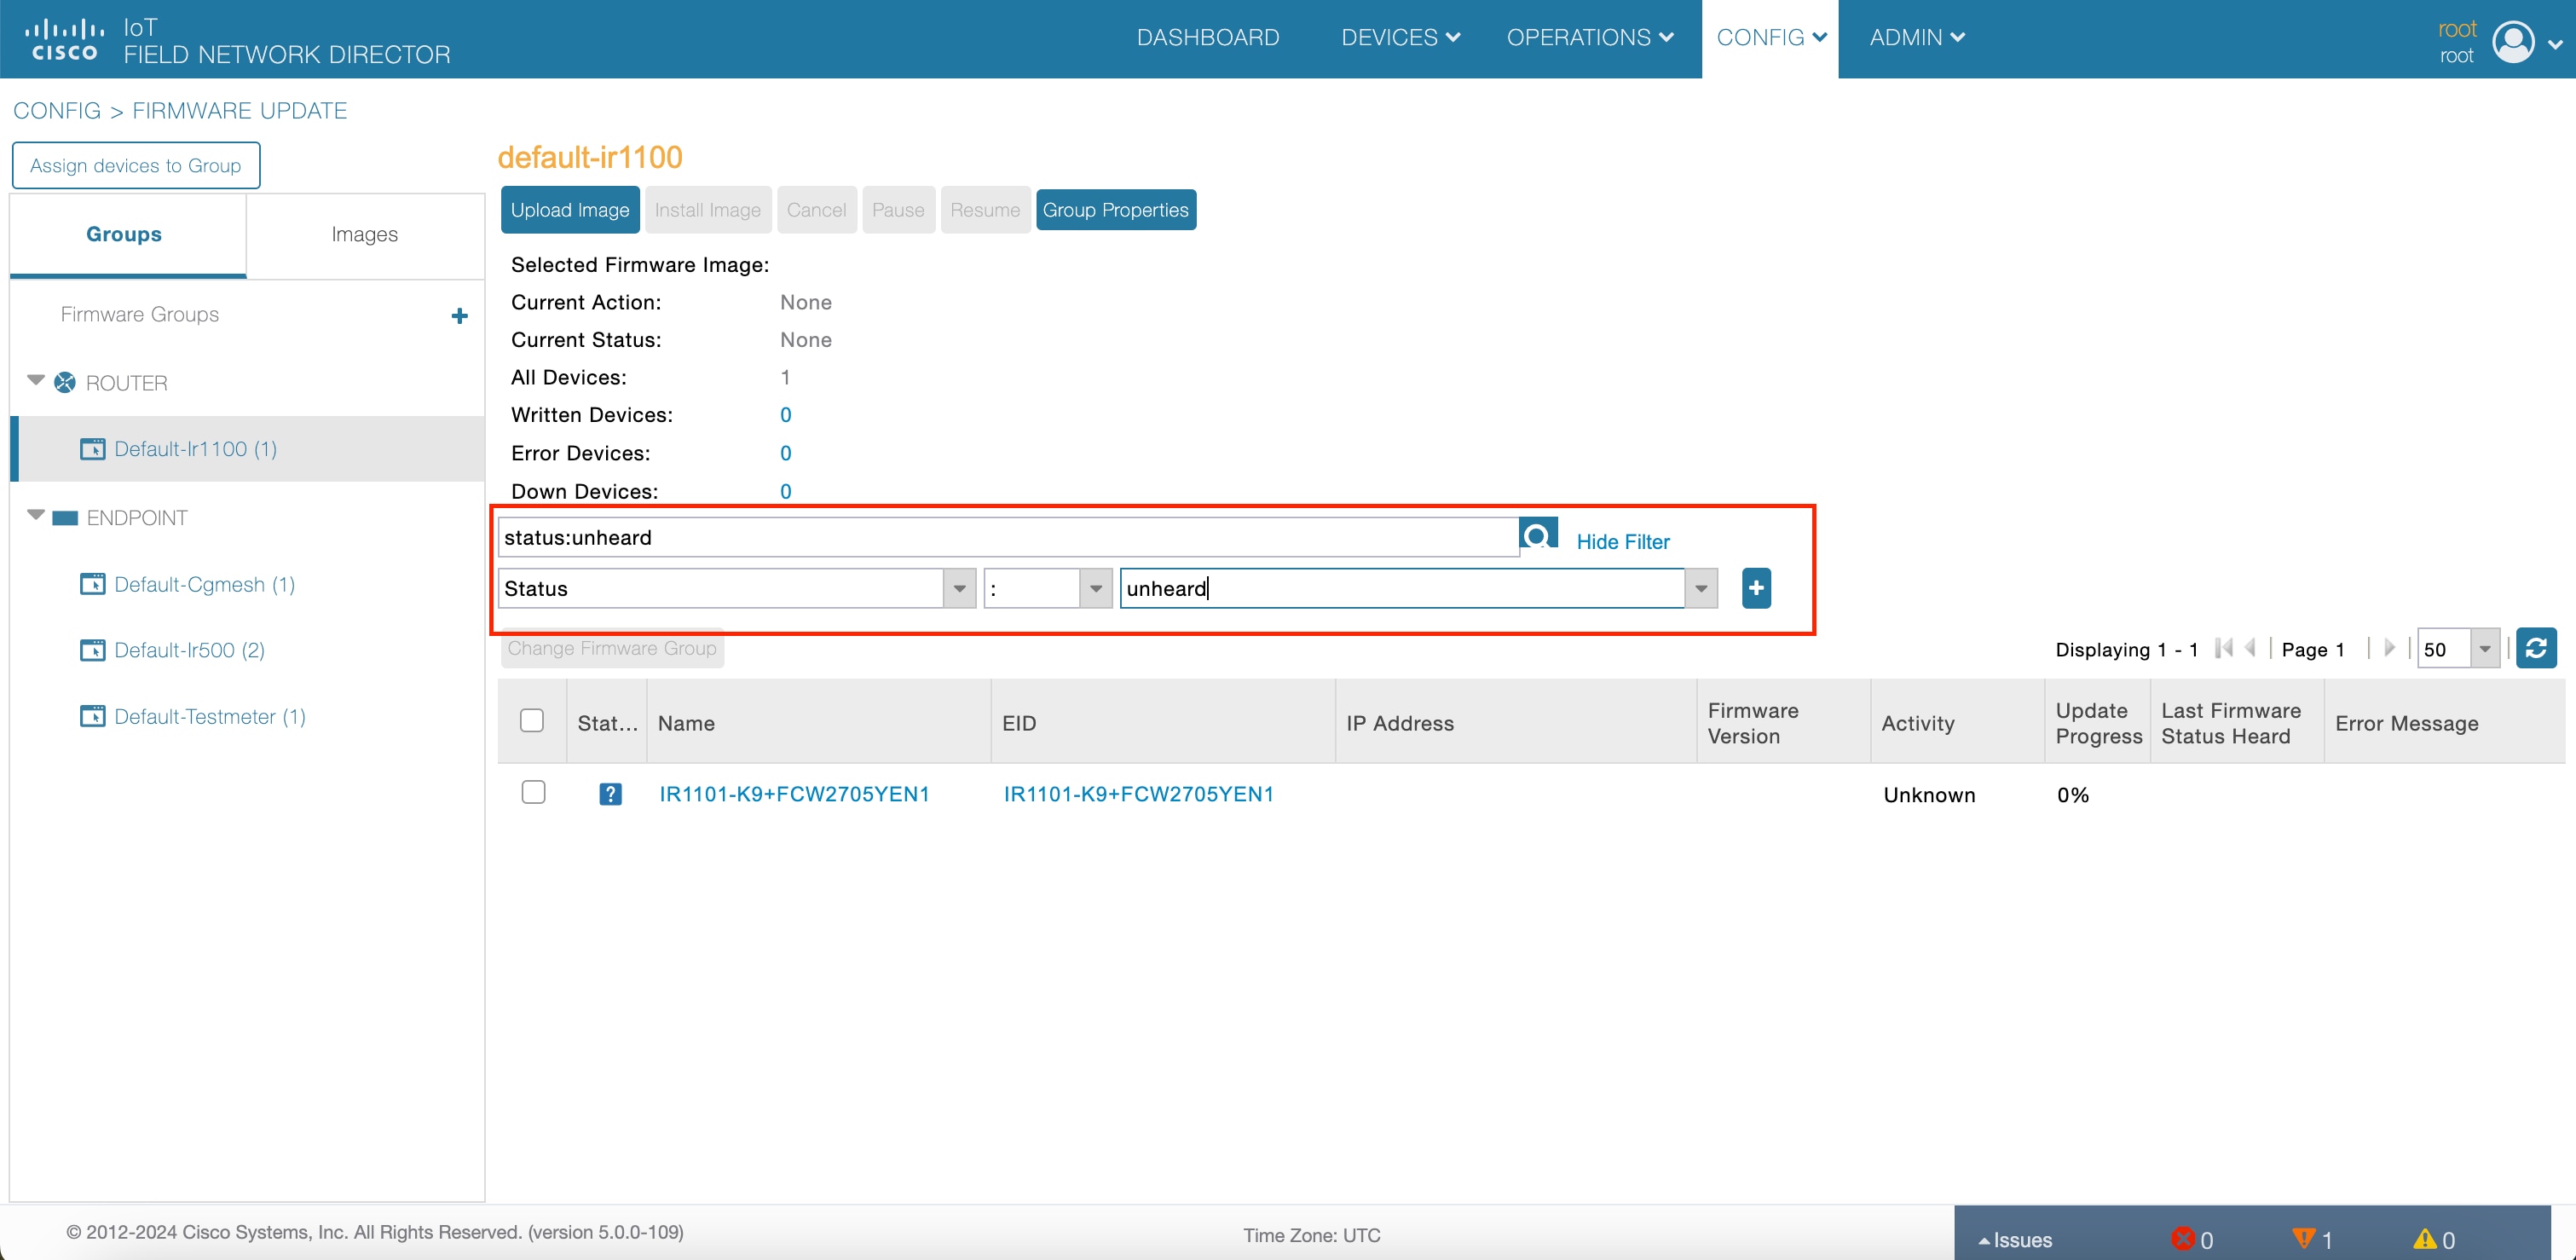Go to DASHBOARD
This screenshot has width=2576, height=1260.
pyautogui.click(x=1208, y=38)
